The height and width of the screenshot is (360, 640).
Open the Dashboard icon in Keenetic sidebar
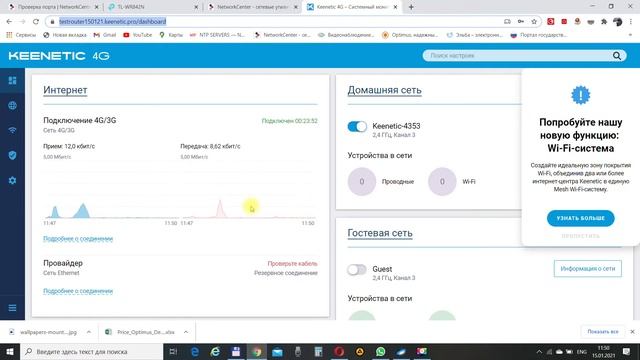tap(12, 80)
